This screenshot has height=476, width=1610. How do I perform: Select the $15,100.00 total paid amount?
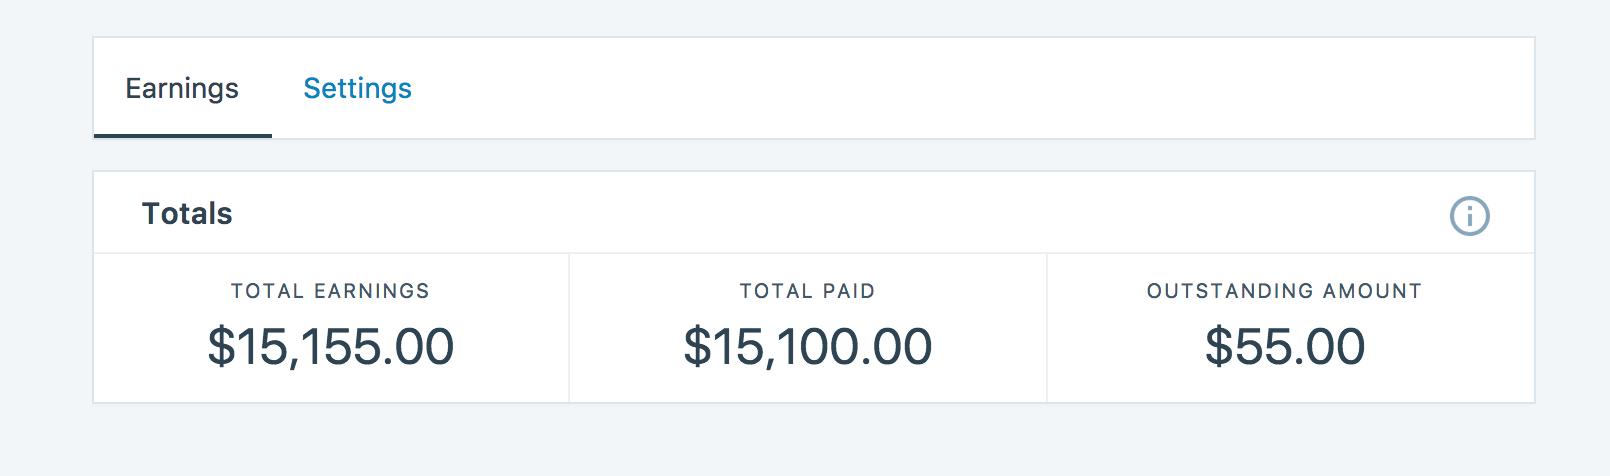tap(807, 347)
